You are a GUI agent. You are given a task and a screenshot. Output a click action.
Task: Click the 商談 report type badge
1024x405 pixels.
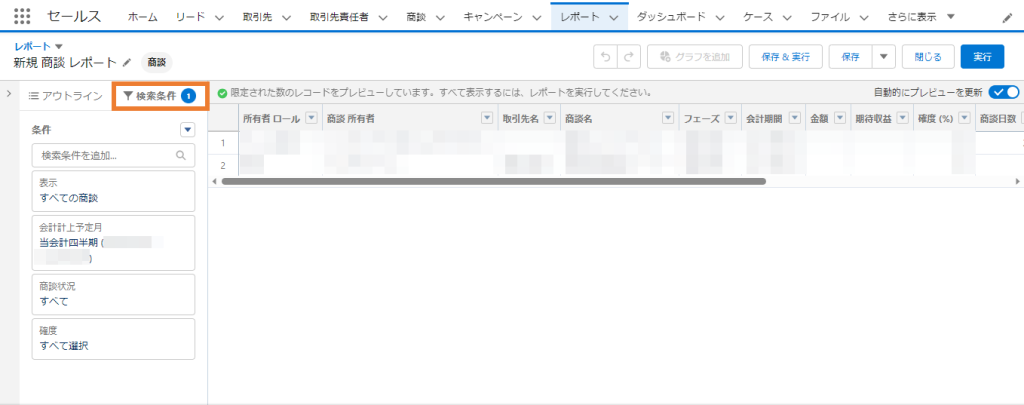pos(156,63)
